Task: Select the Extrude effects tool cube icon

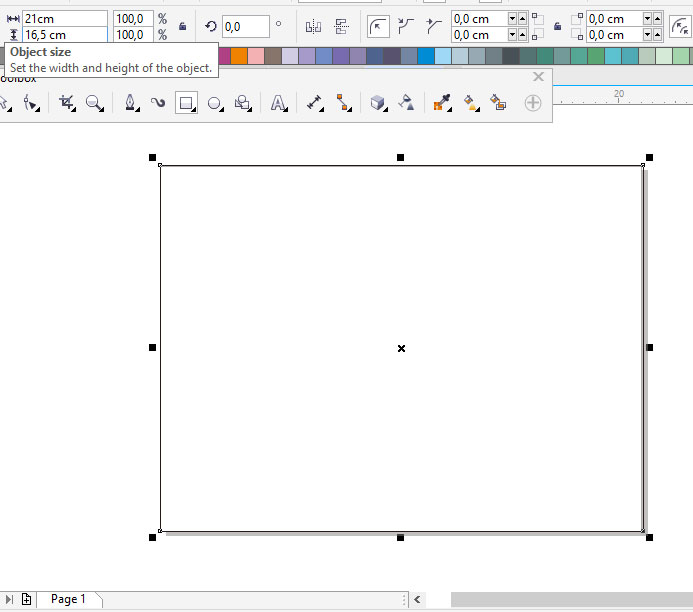Action: 378,103
